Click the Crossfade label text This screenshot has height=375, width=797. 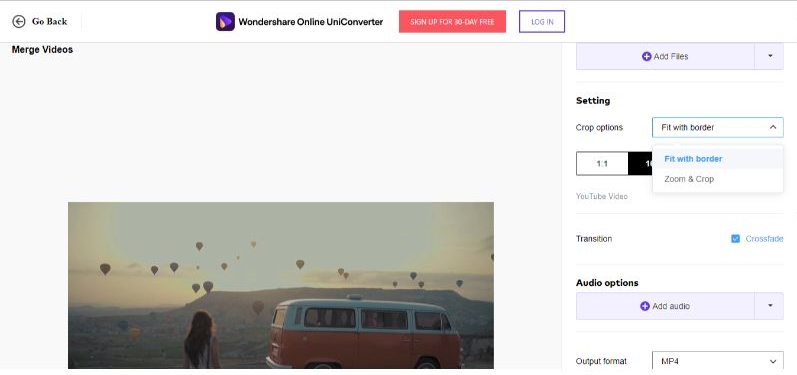pyautogui.click(x=764, y=239)
